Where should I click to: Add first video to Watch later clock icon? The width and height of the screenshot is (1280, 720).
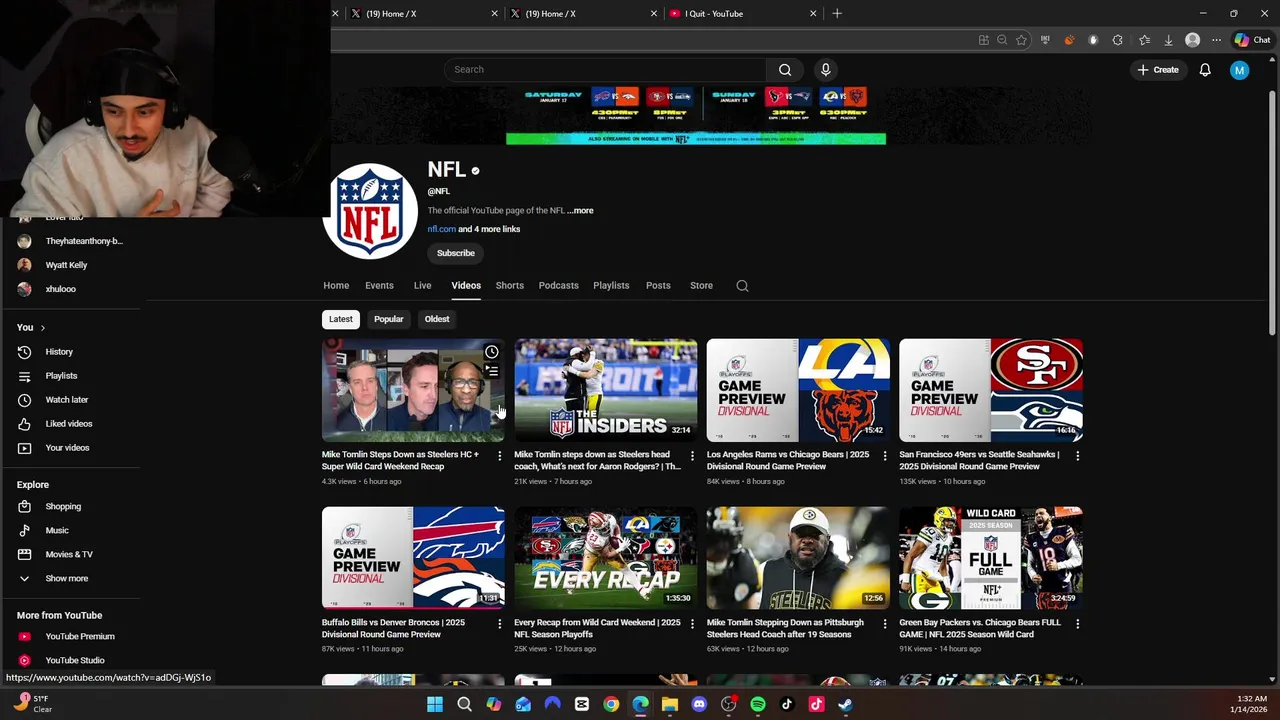coord(491,353)
